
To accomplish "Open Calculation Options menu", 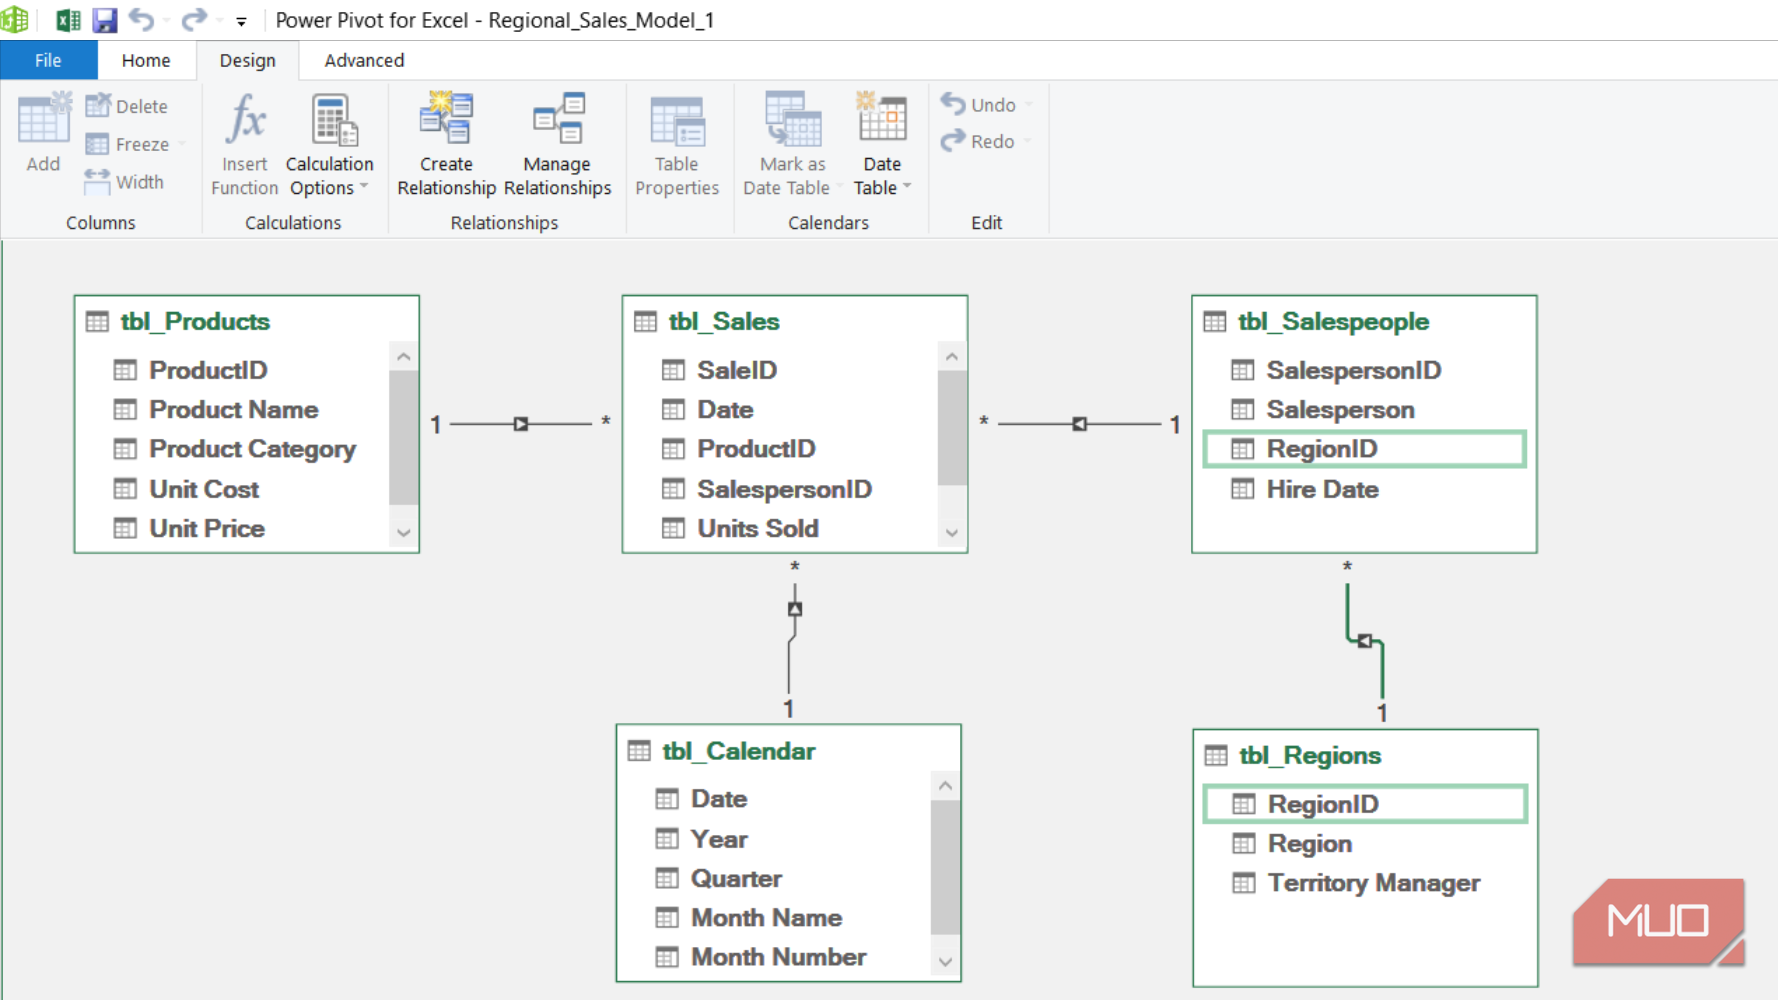I will point(330,145).
